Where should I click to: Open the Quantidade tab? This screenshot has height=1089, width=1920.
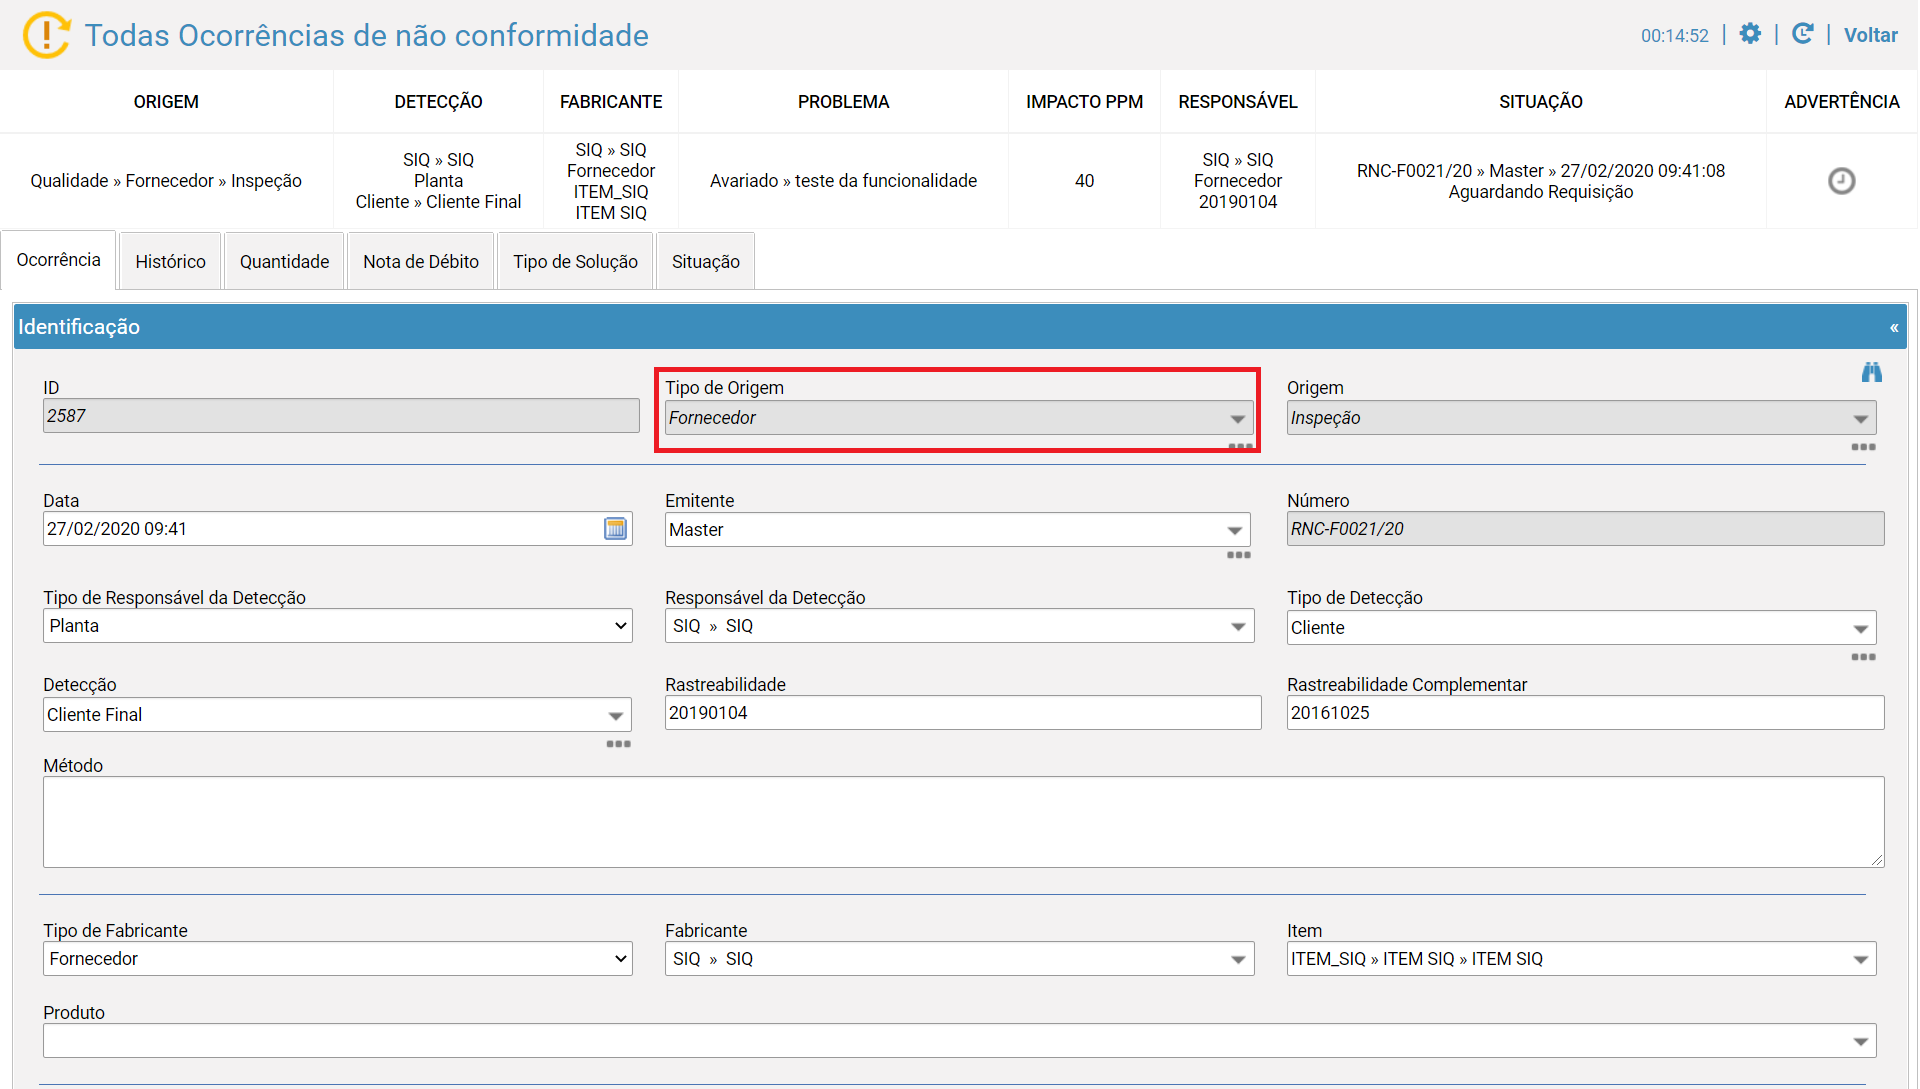[x=284, y=261]
